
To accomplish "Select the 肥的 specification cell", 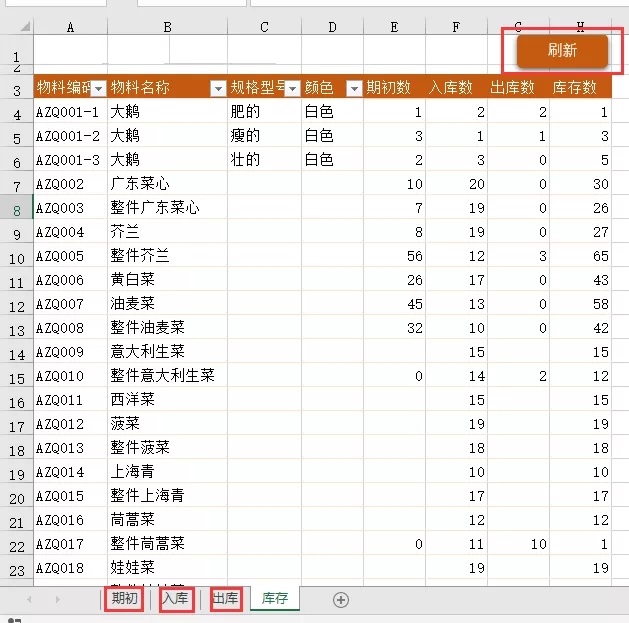I will pos(264,111).
